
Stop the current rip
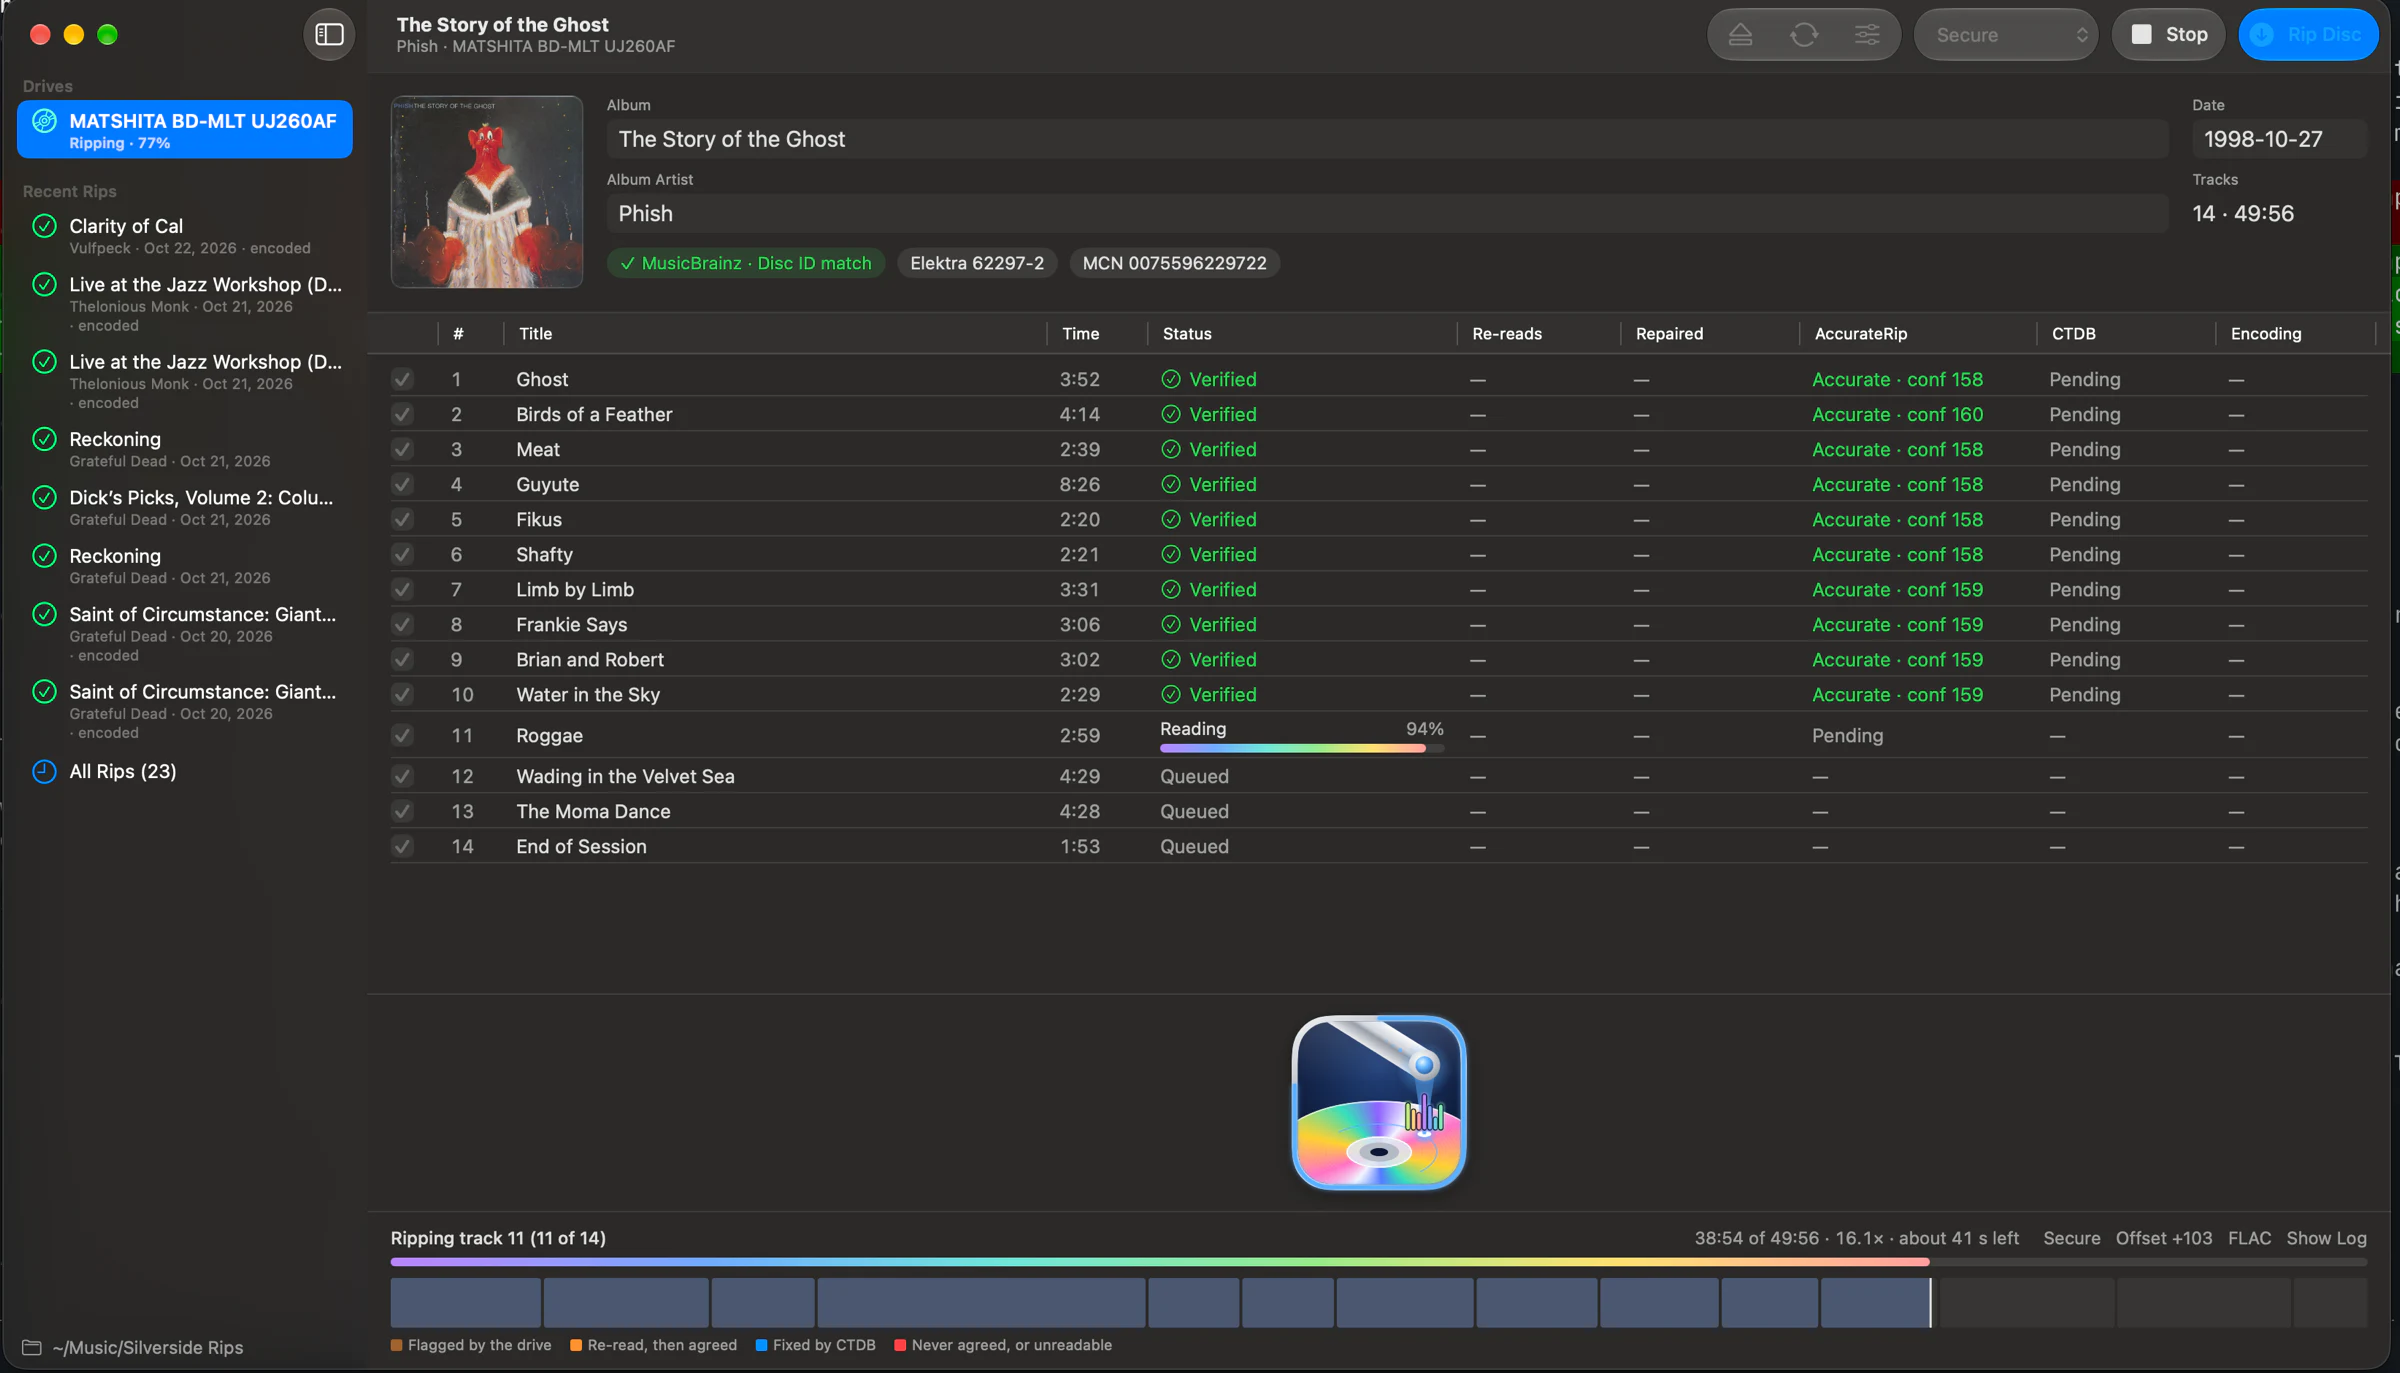tap(2168, 35)
